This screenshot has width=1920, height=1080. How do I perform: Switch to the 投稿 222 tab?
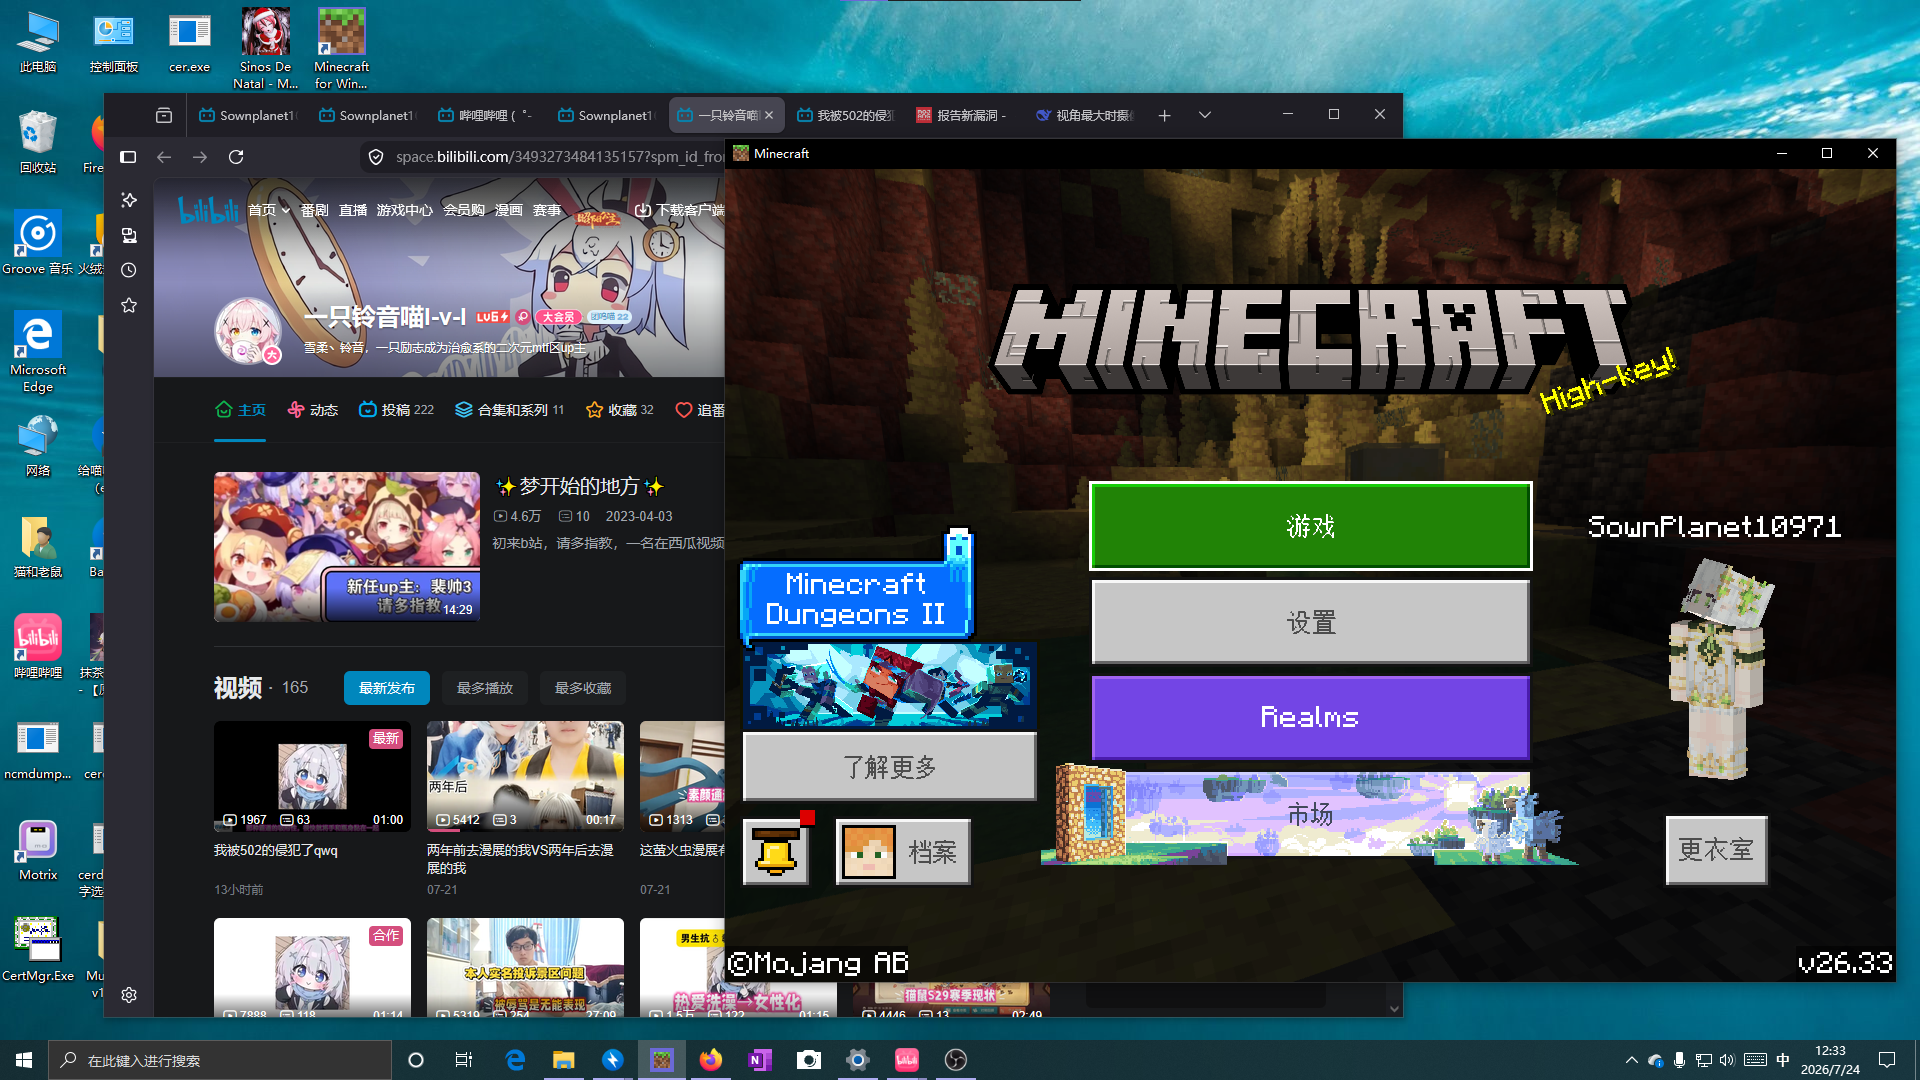point(397,410)
